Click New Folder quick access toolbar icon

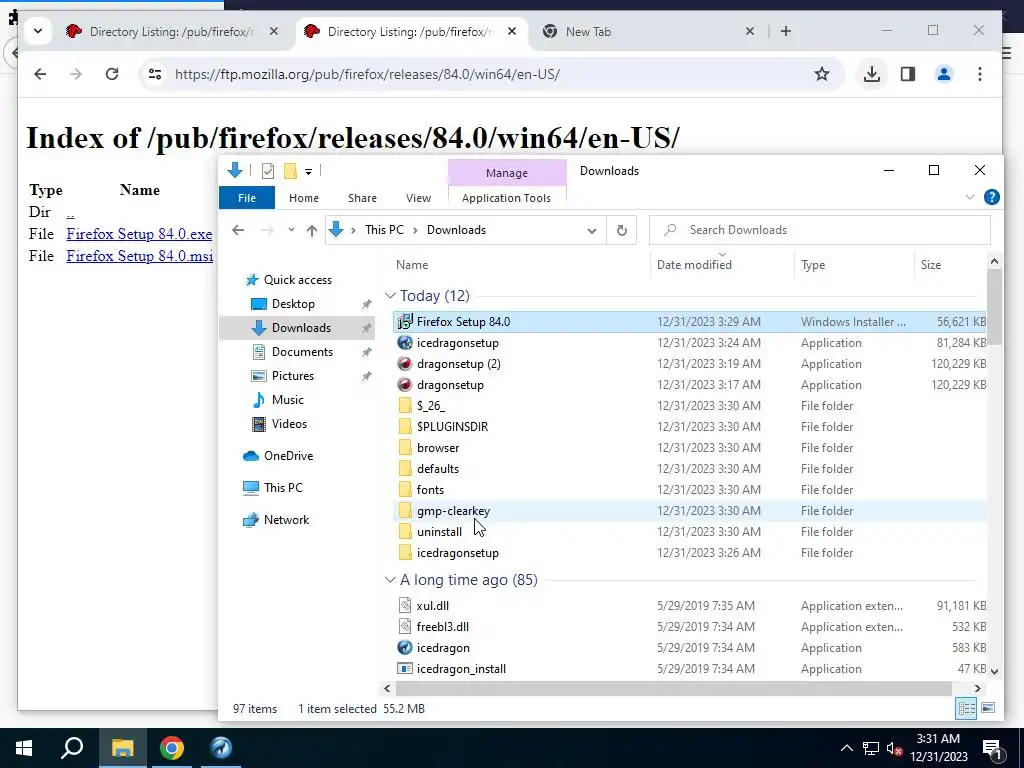point(290,171)
